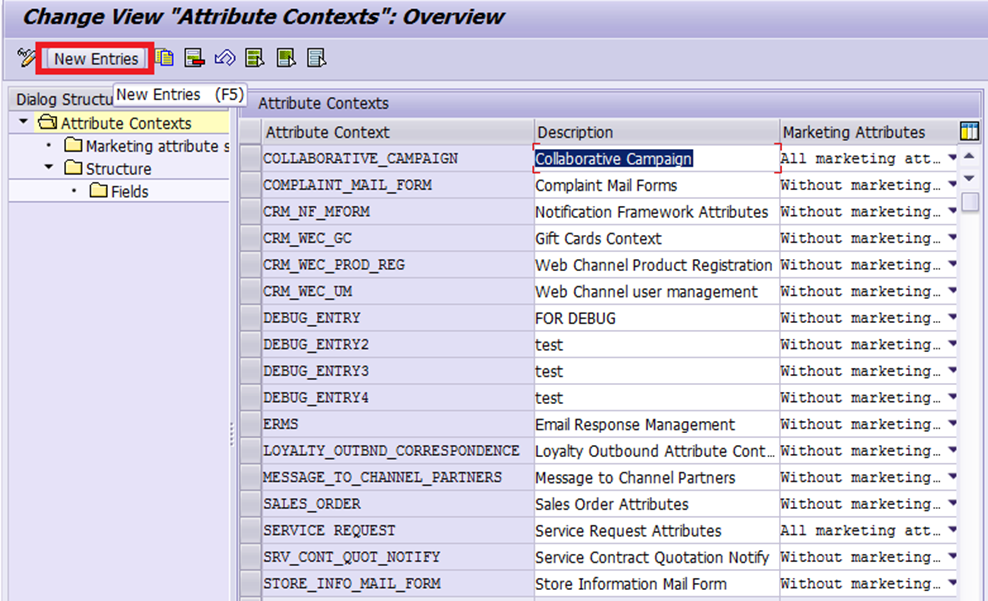Select row marker for DEBUG_ENTRY

click(x=250, y=318)
